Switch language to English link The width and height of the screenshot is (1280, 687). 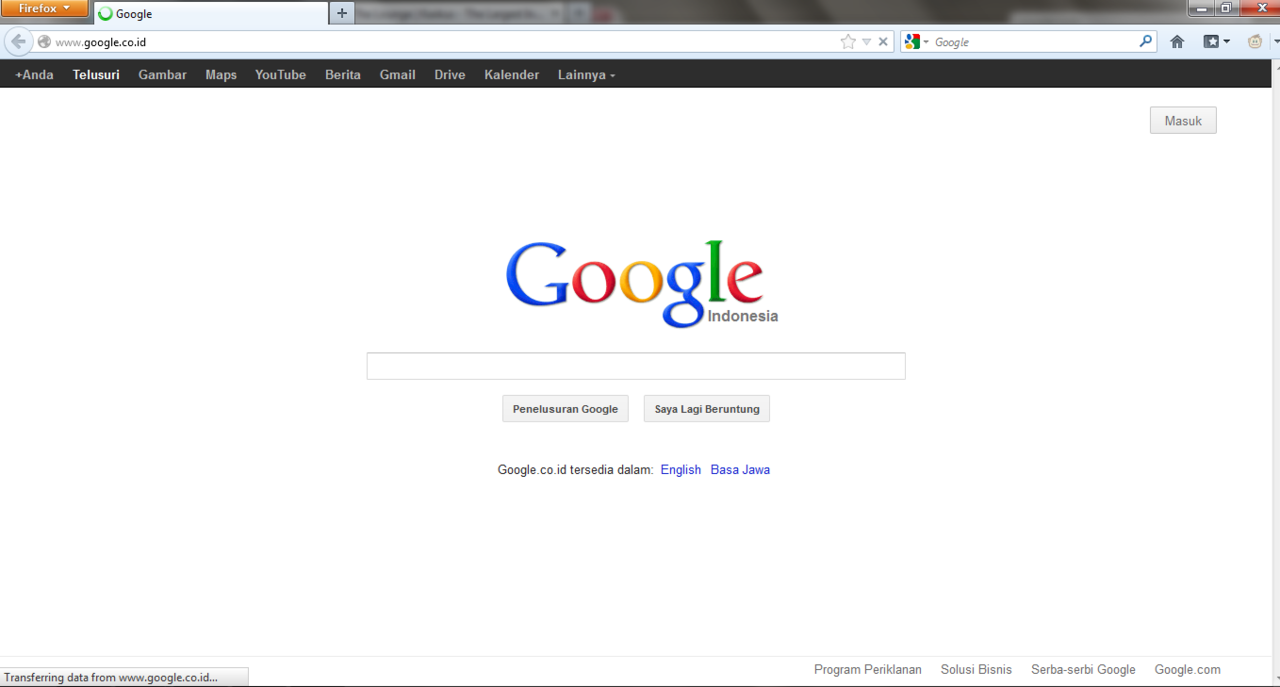681,470
